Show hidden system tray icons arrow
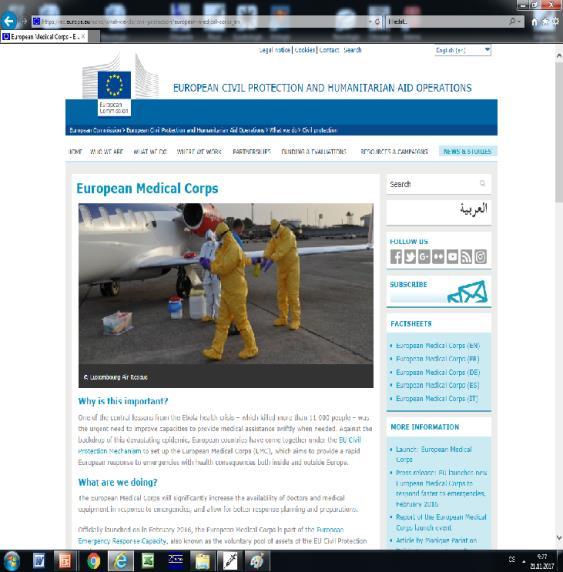 (x=524, y=561)
